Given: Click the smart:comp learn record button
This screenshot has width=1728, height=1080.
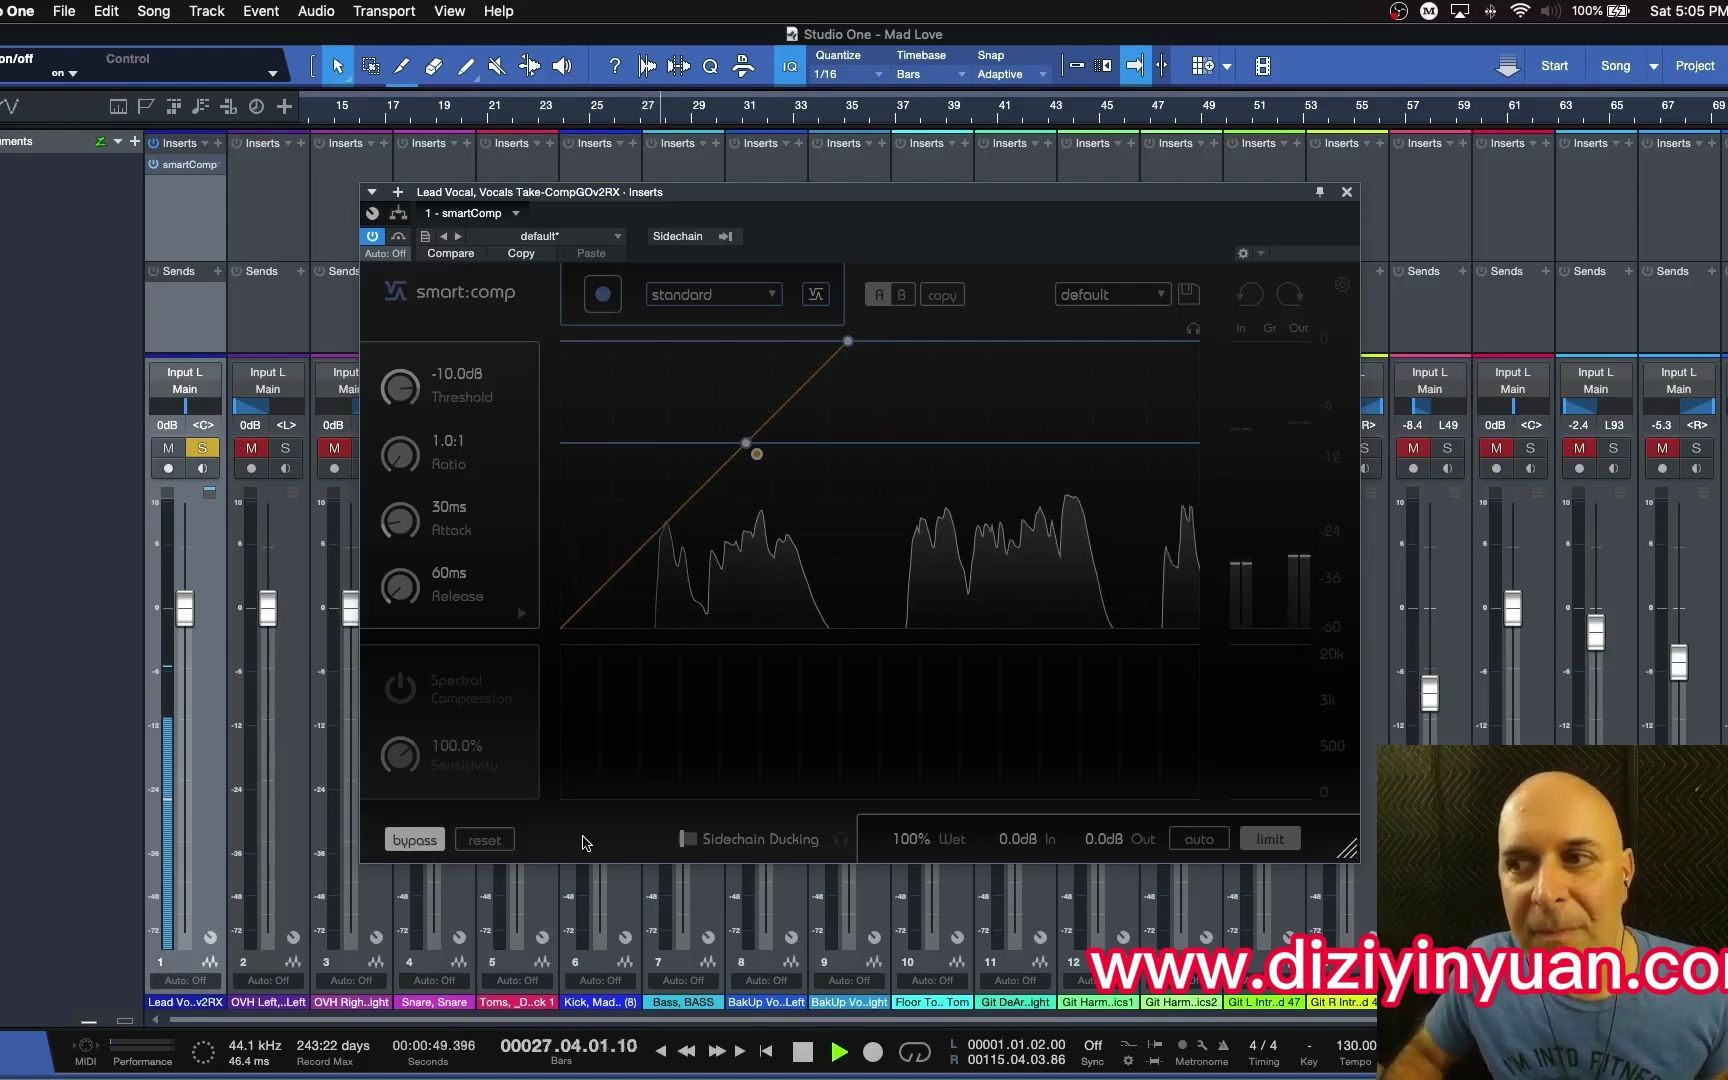Looking at the screenshot, I should point(603,294).
